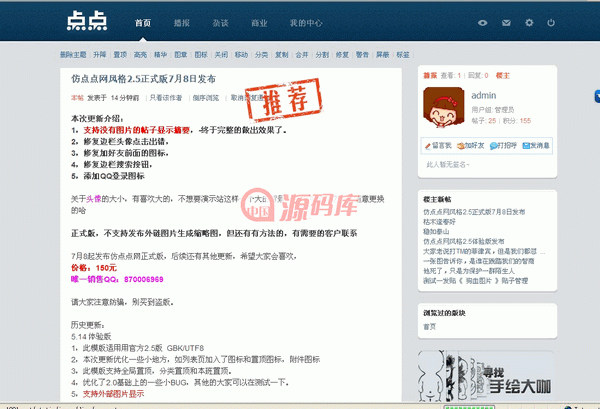
Task: Click the 加好友 handshake icon
Action: click(x=460, y=146)
